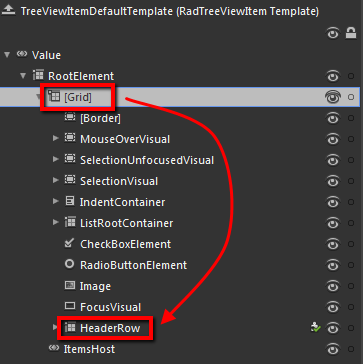This screenshot has width=363, height=364.
Task: Click the IndentContainer stack panel icon
Action: tap(70, 202)
